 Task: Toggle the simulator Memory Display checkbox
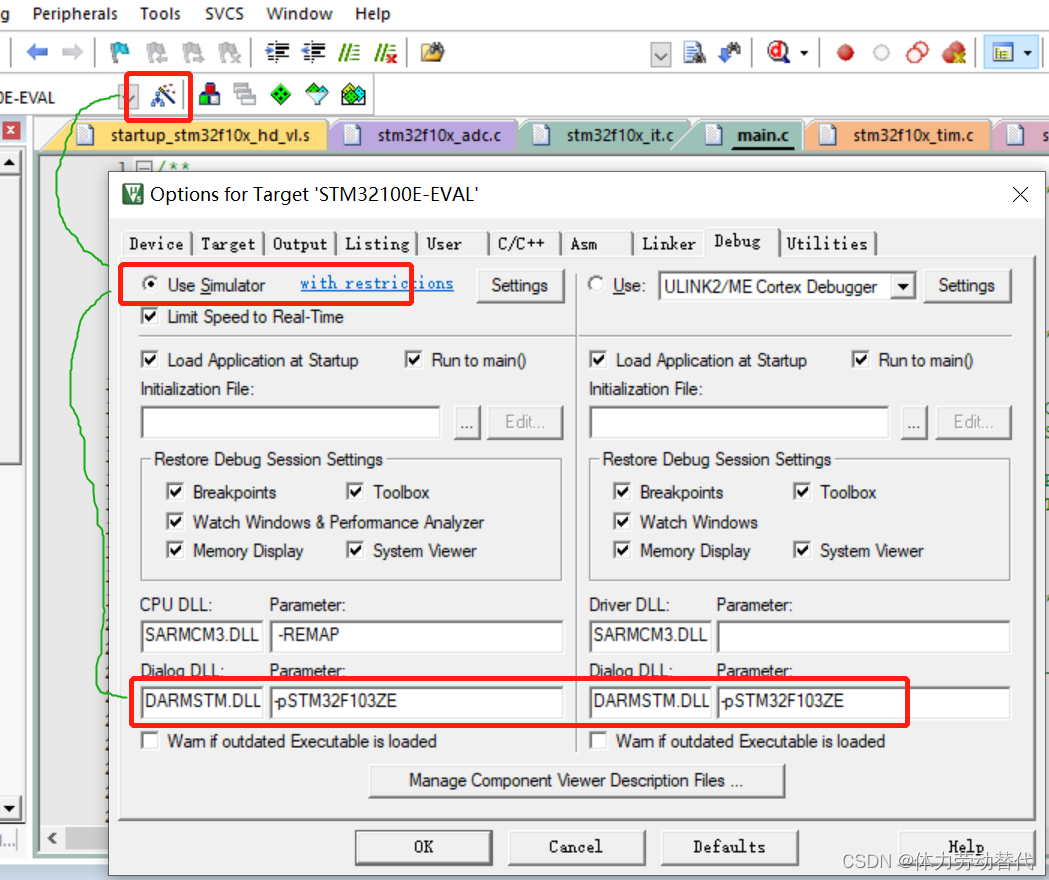pyautogui.click(x=175, y=550)
